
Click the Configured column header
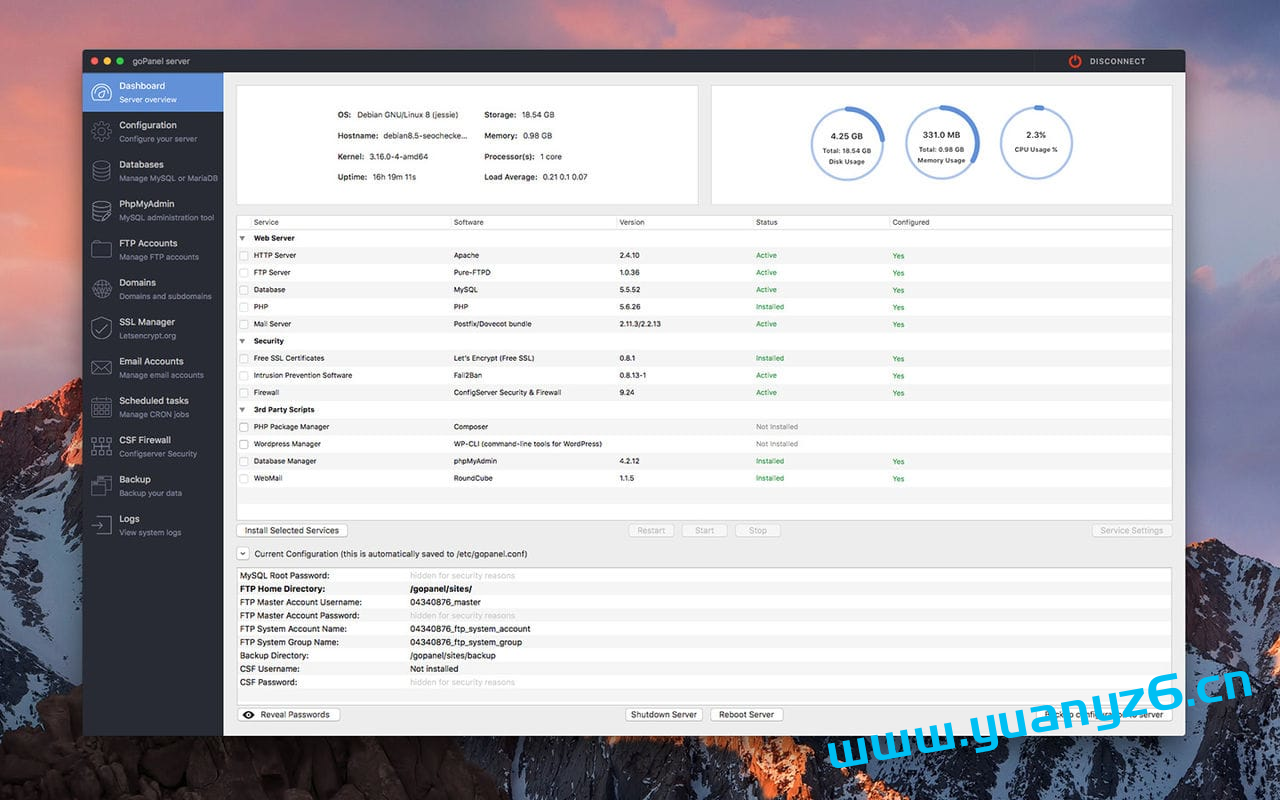911,222
